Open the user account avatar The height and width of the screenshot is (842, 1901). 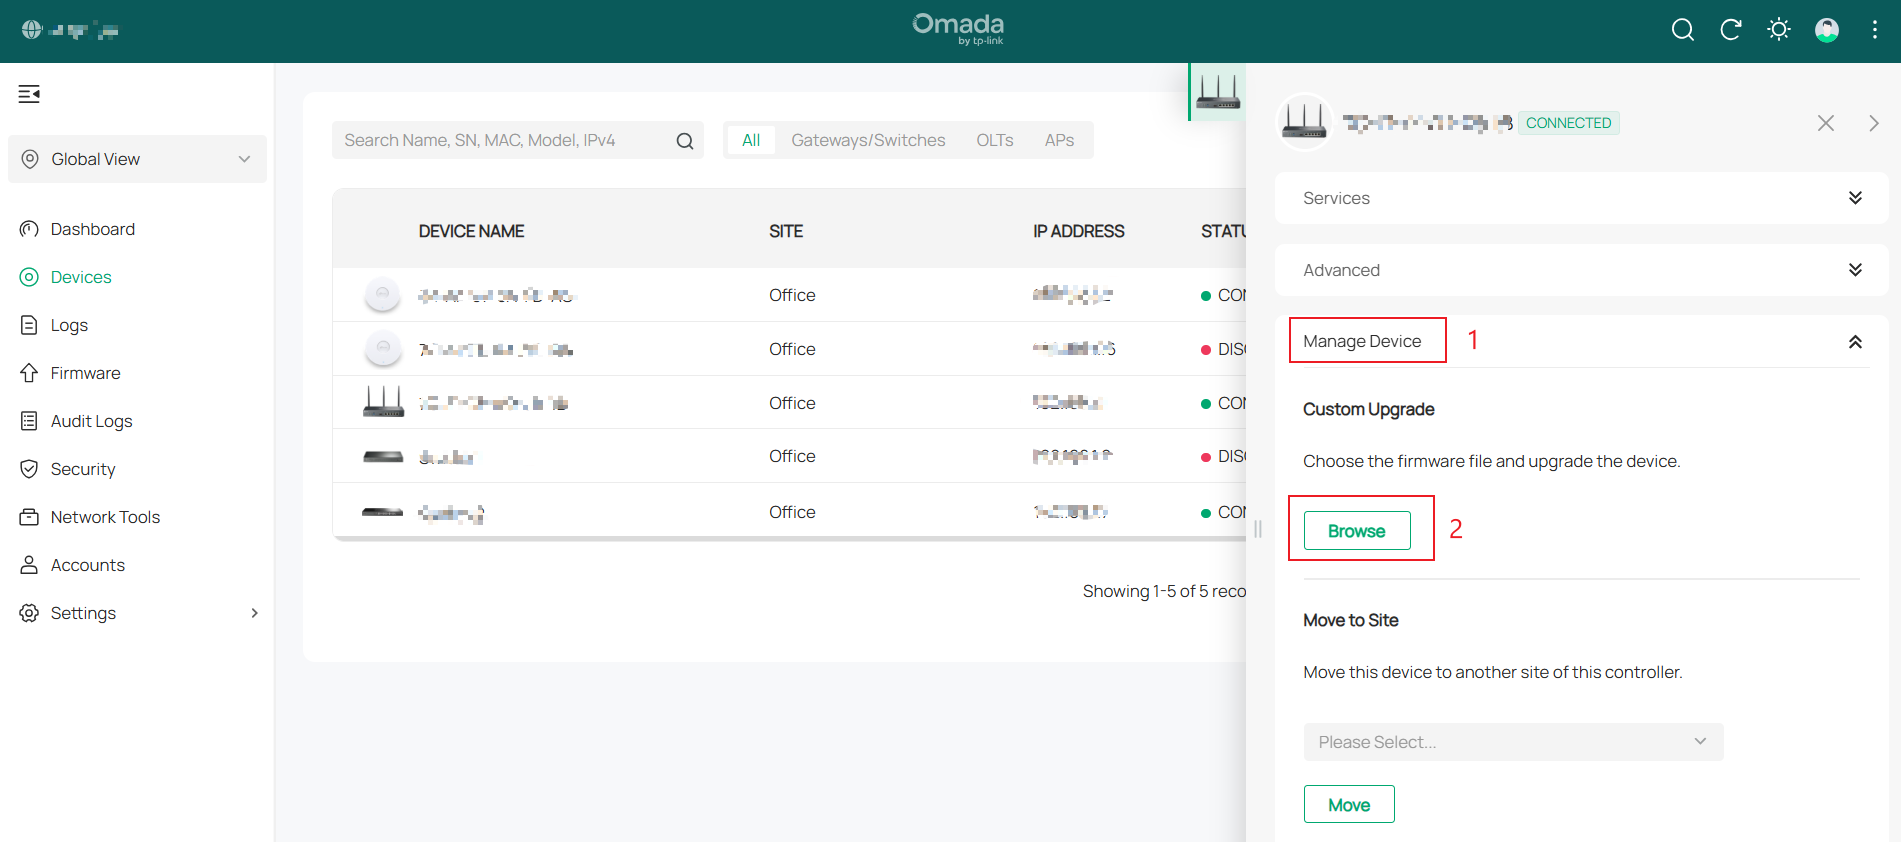click(x=1826, y=30)
